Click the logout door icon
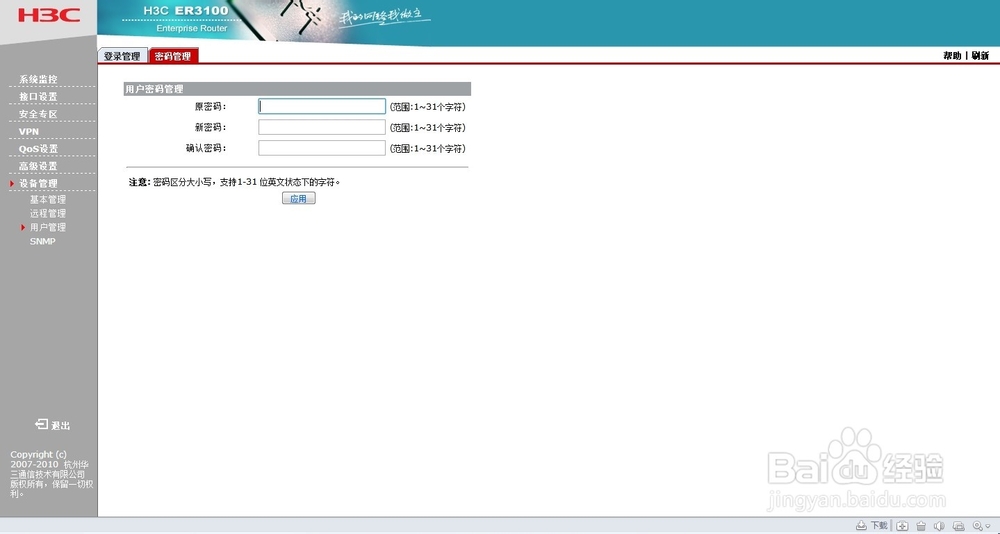This screenshot has width=1000, height=534. click(x=41, y=424)
